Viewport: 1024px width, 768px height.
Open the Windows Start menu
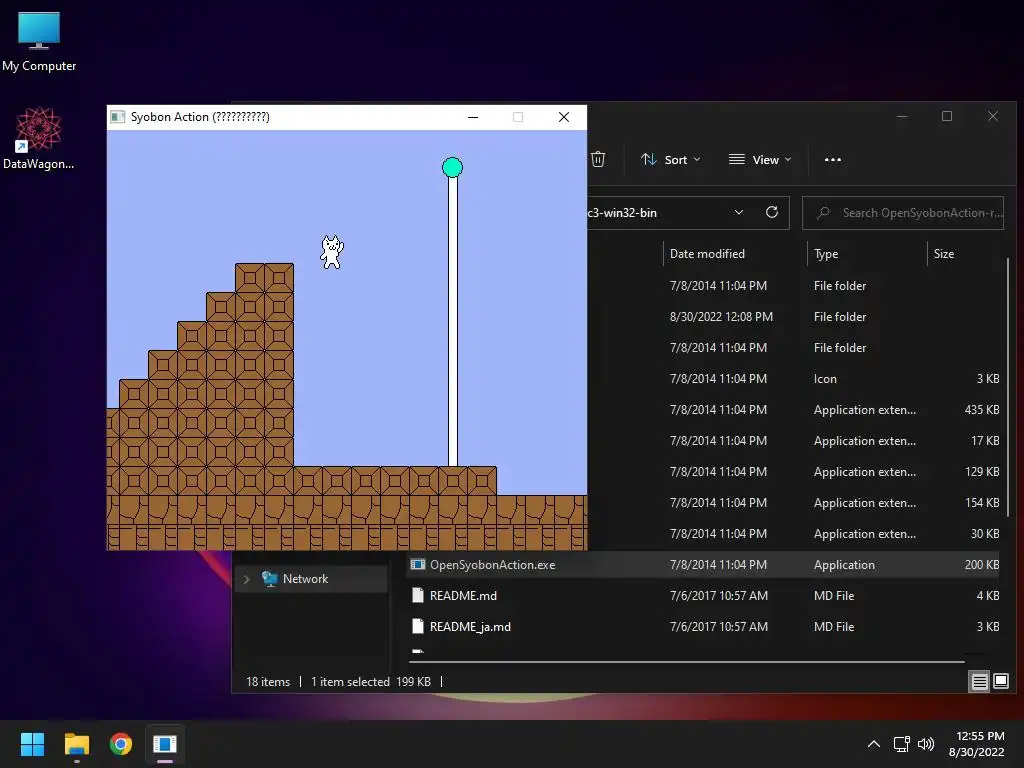pyautogui.click(x=32, y=744)
